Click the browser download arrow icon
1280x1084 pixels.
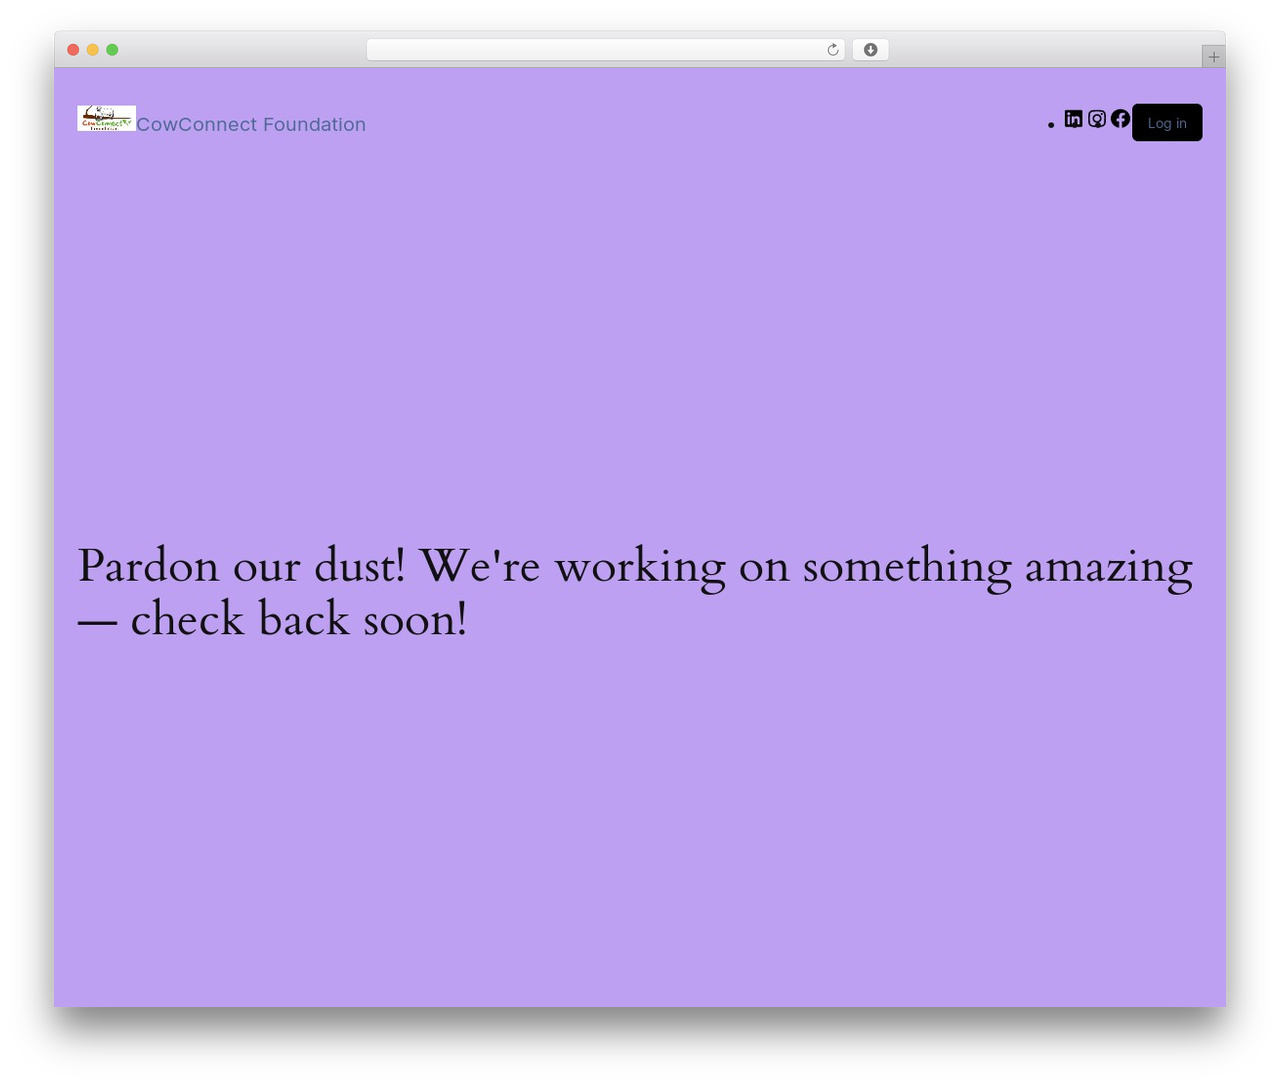(870, 50)
